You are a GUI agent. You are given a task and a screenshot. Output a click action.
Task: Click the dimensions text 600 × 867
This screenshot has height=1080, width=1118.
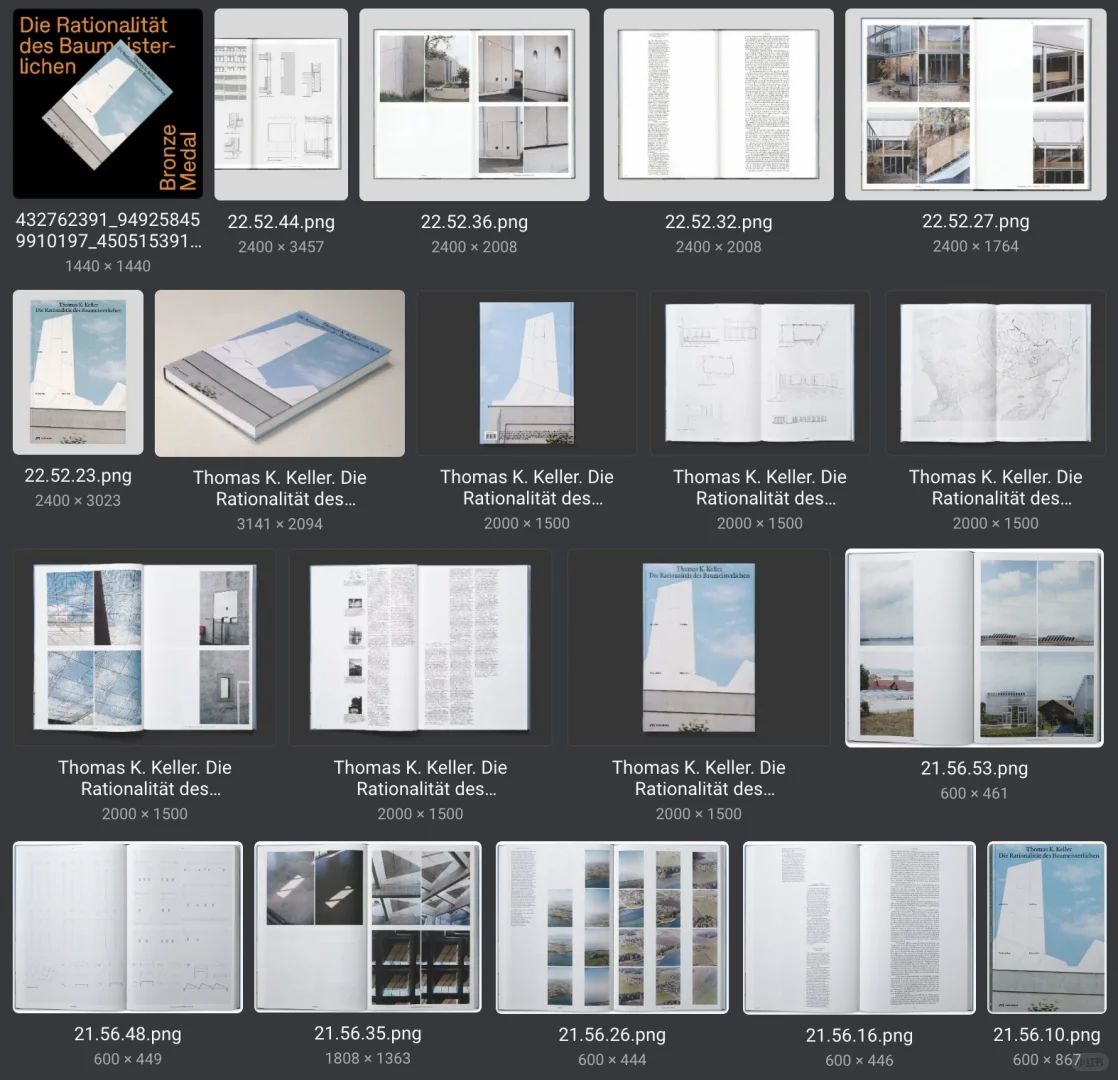pyautogui.click(x=1047, y=1059)
